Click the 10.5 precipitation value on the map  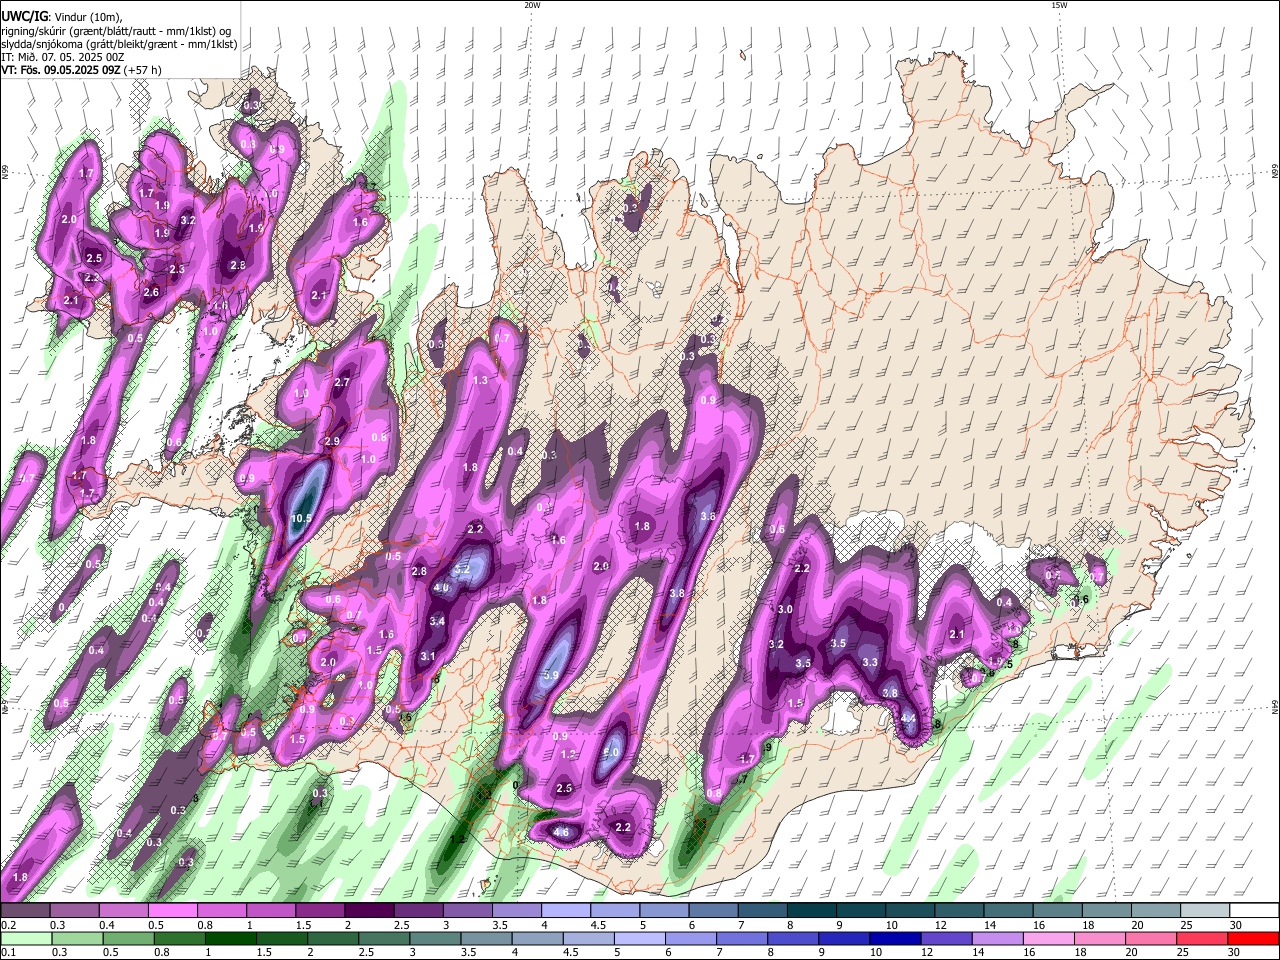[301, 519]
